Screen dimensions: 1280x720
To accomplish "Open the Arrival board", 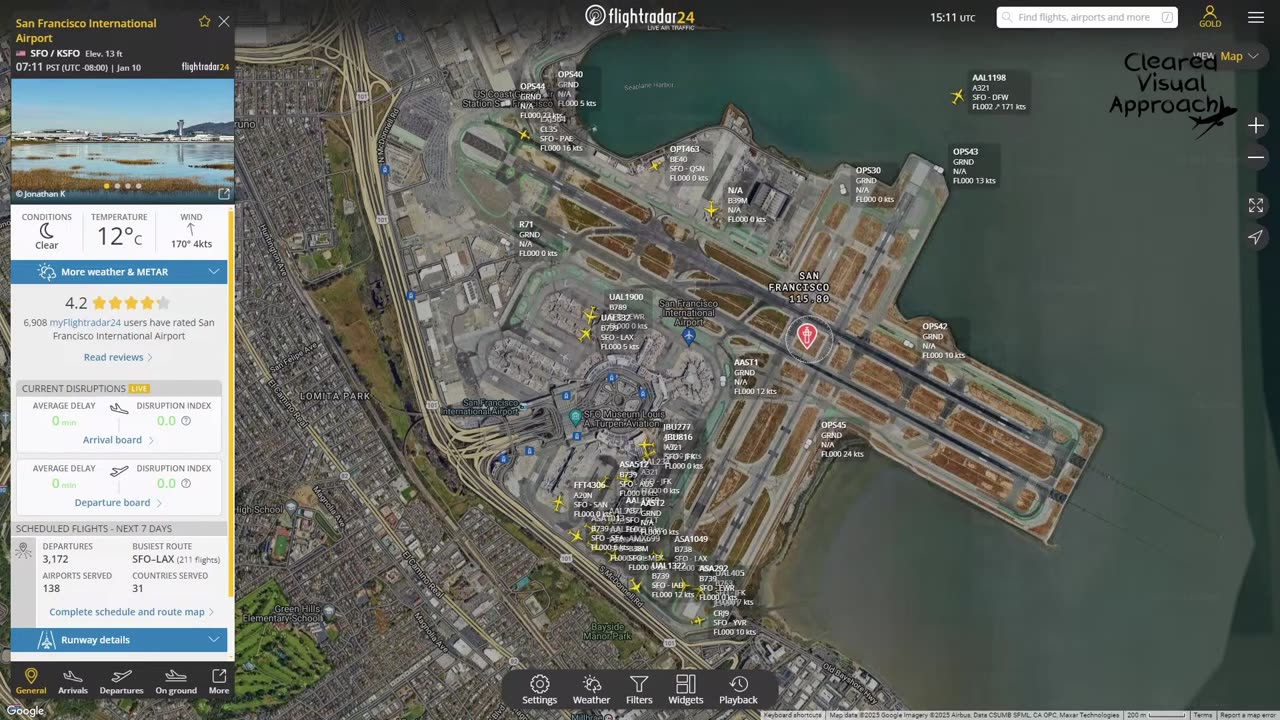I will tap(118, 440).
